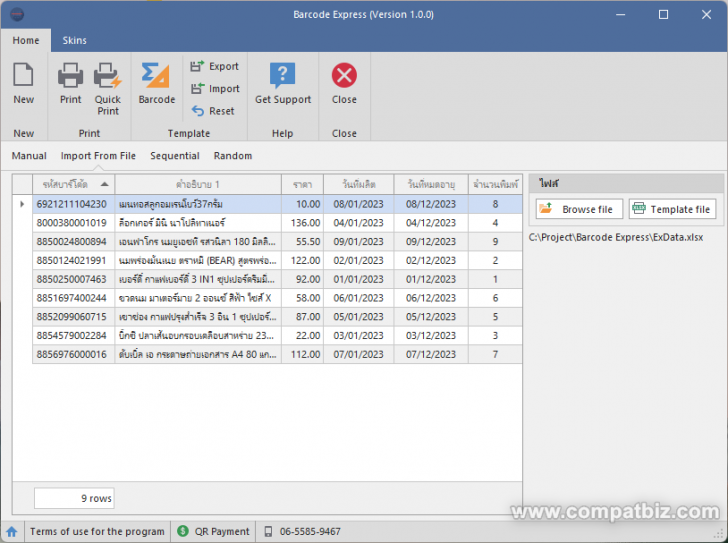Click print quantity cell 8

(x=495, y=204)
